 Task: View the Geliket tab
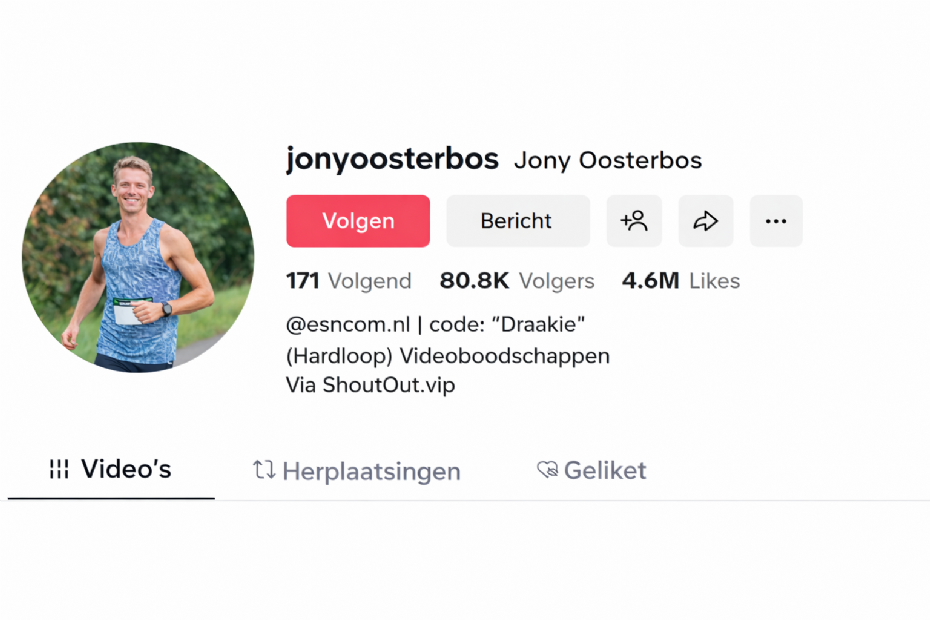591,470
